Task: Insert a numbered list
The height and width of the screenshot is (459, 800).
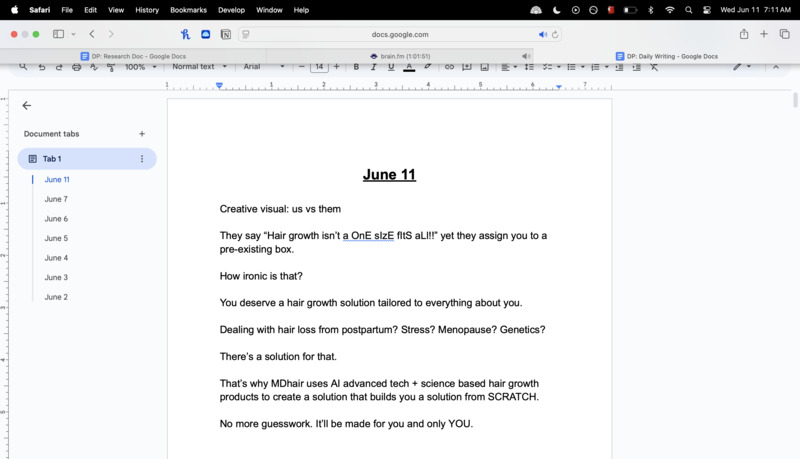Action: (x=595, y=67)
